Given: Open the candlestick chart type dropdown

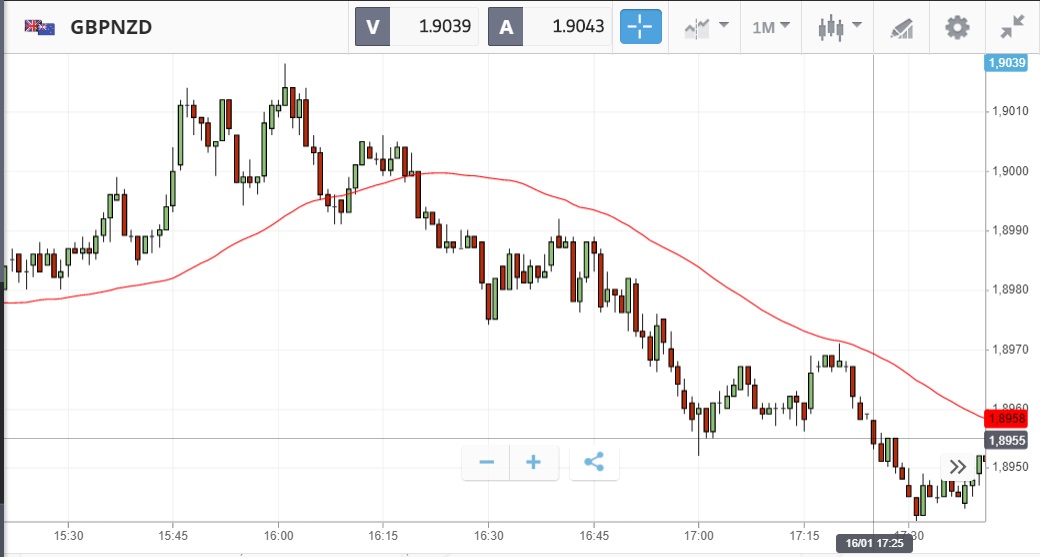Looking at the screenshot, I should [838, 27].
